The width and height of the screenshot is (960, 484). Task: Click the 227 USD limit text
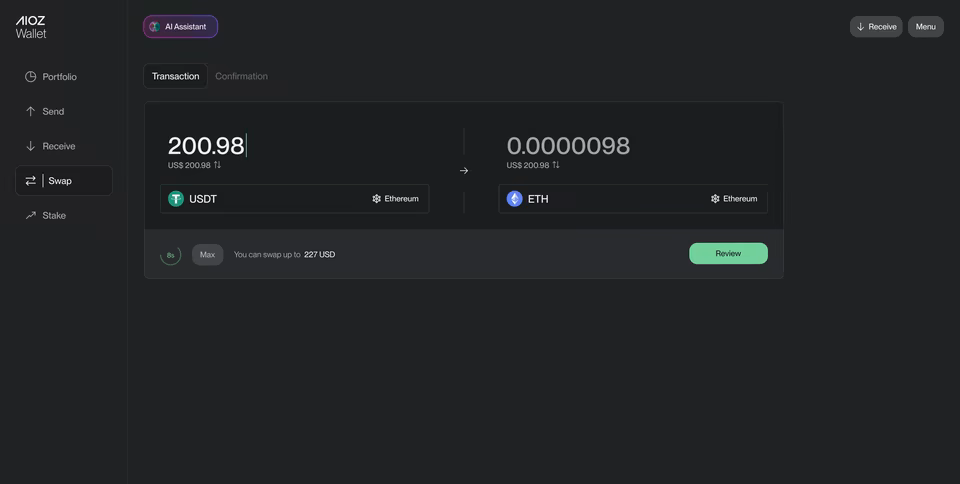[x=320, y=255]
